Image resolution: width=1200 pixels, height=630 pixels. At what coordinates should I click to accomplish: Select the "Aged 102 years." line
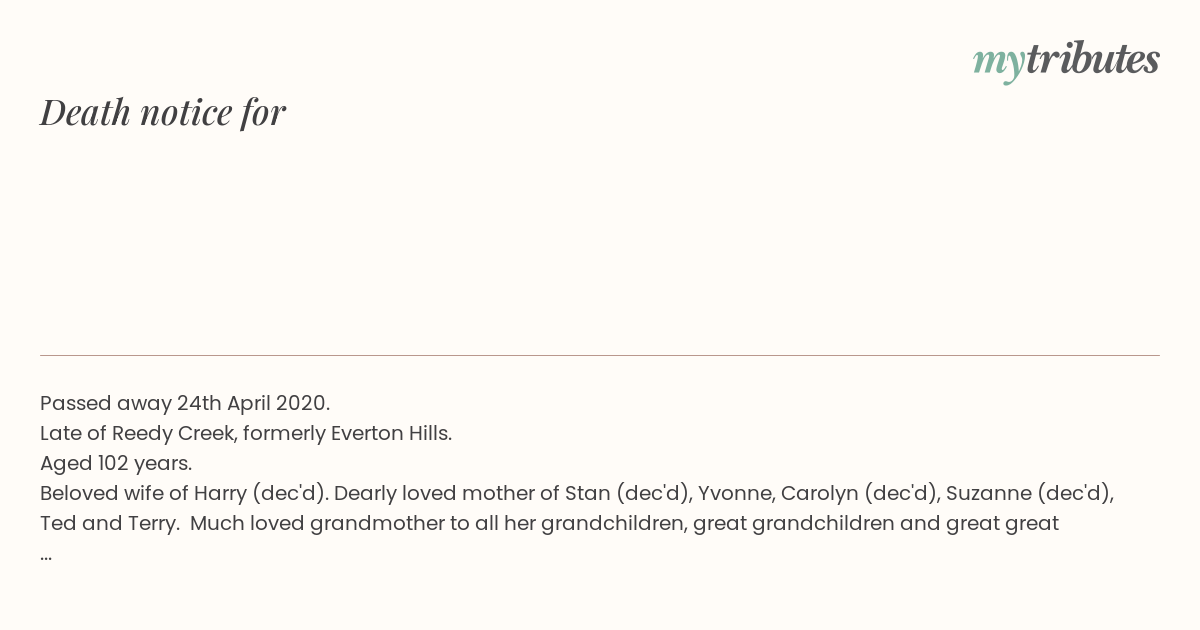(x=116, y=463)
